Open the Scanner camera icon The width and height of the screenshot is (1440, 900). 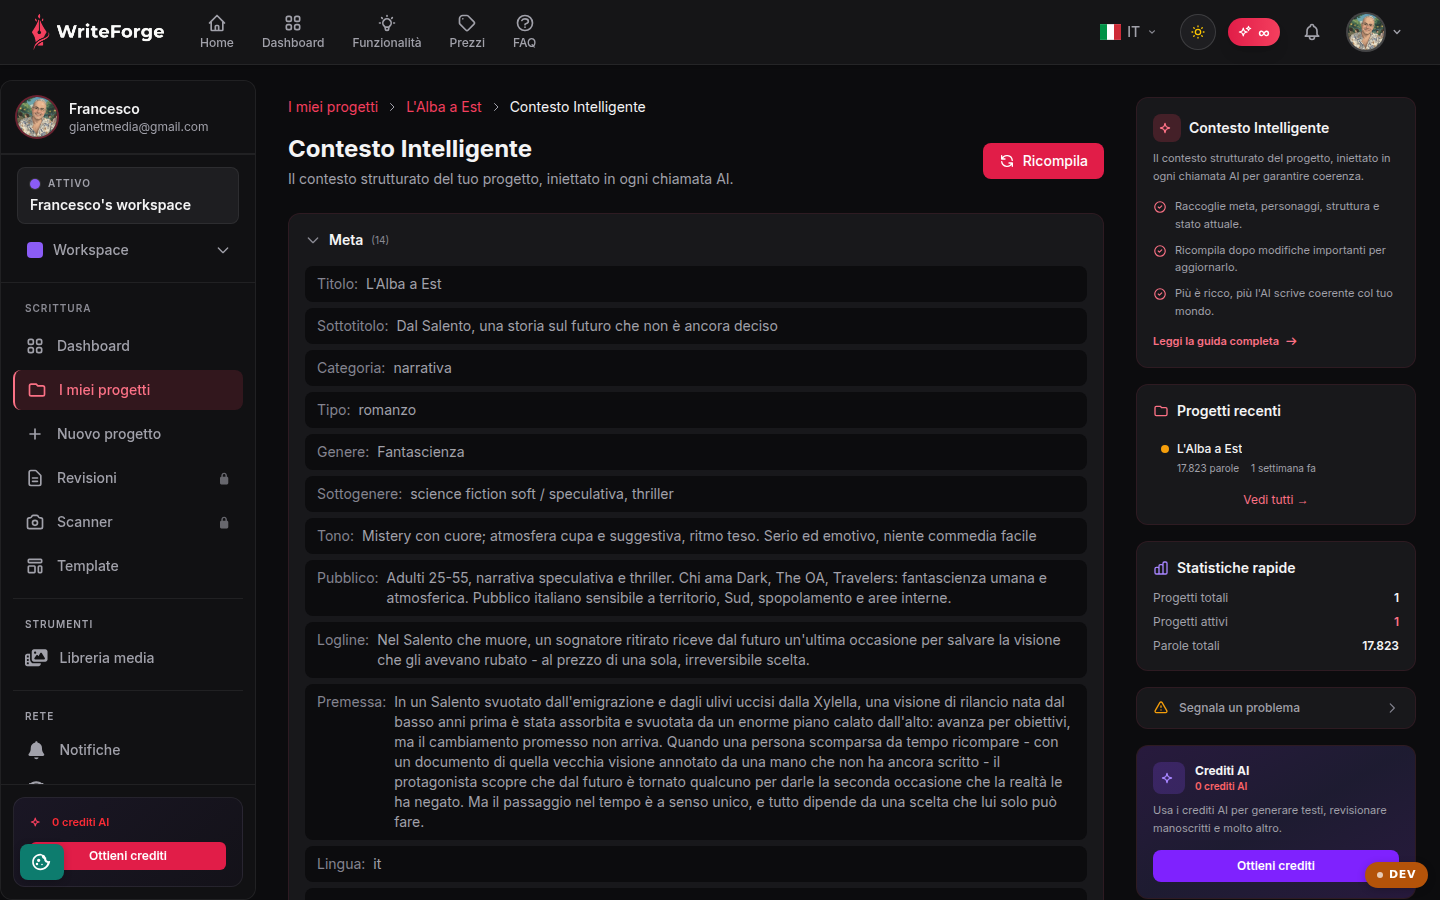(35, 522)
